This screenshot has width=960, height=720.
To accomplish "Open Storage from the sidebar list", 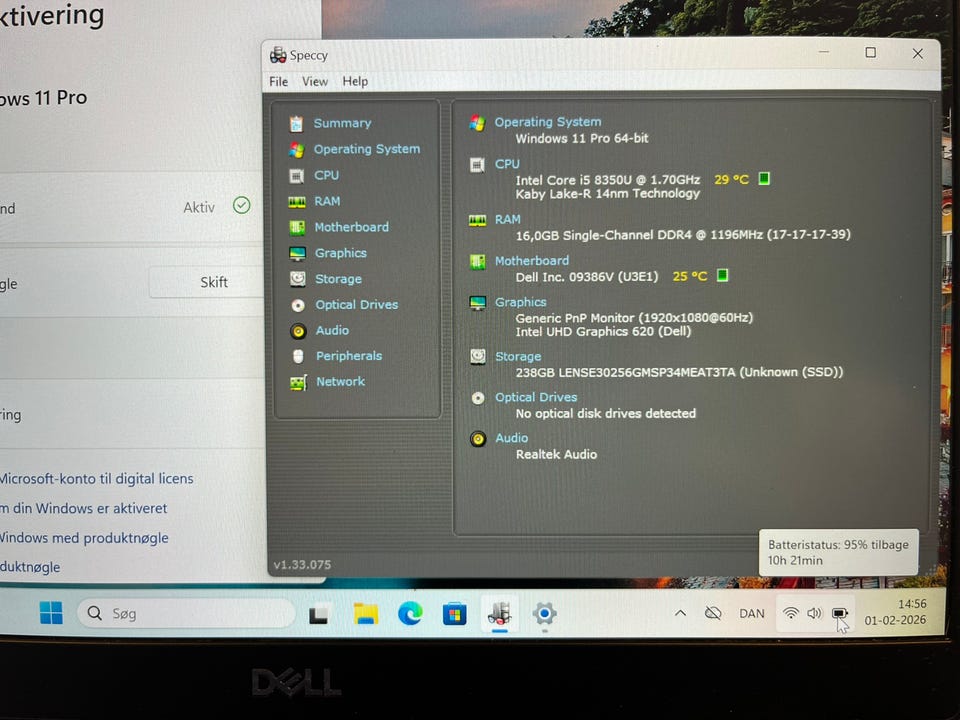I will pyautogui.click(x=338, y=279).
